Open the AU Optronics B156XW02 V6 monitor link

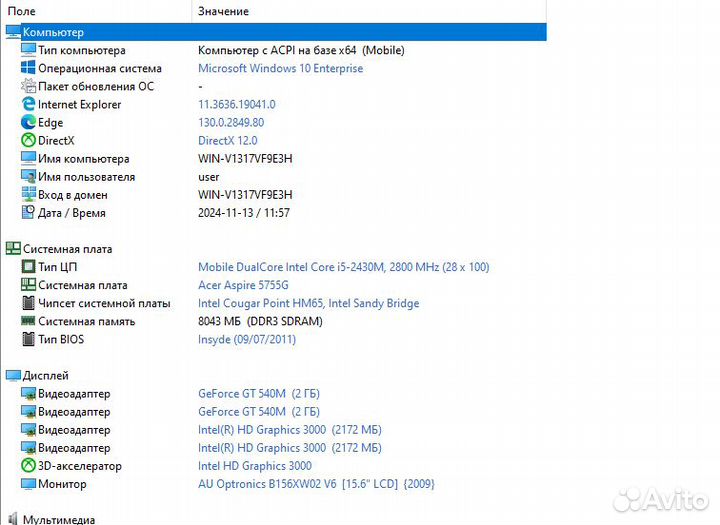316,484
